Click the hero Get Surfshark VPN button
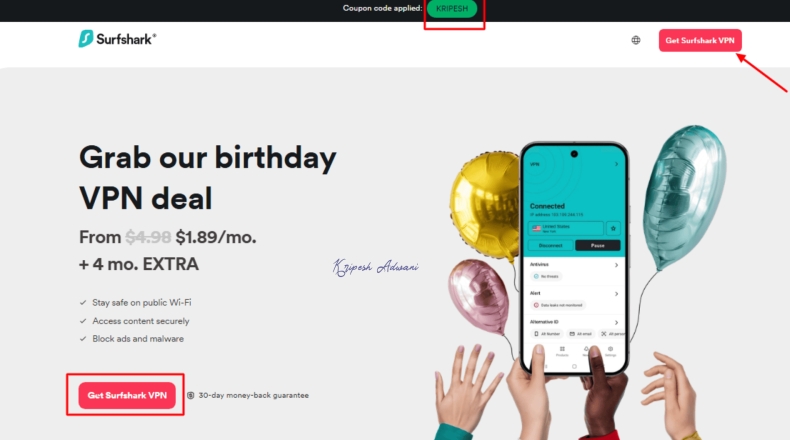Image resolution: width=790 pixels, height=440 pixels. [x=127, y=396]
